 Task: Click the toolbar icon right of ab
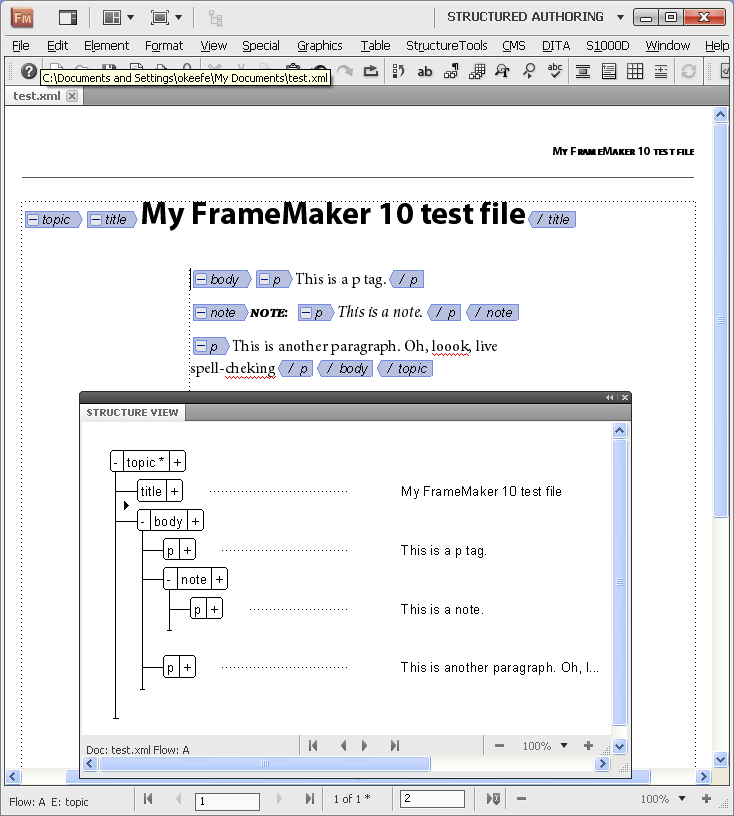451,71
